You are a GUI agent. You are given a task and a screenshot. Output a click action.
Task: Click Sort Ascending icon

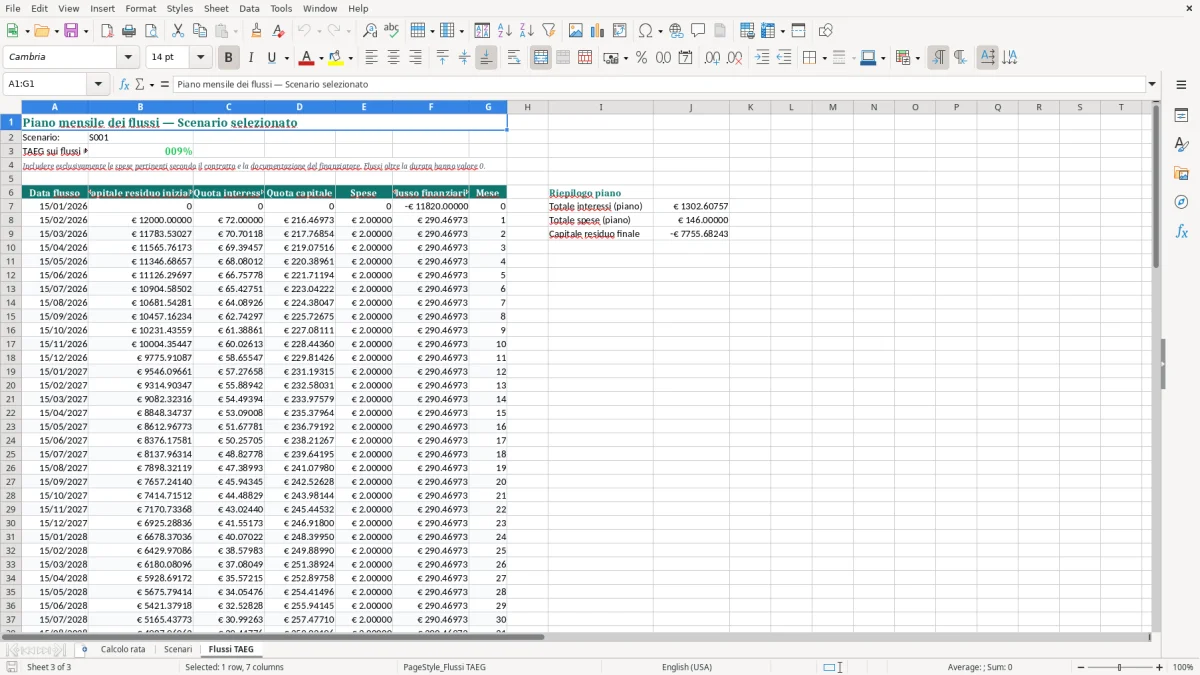point(505,31)
